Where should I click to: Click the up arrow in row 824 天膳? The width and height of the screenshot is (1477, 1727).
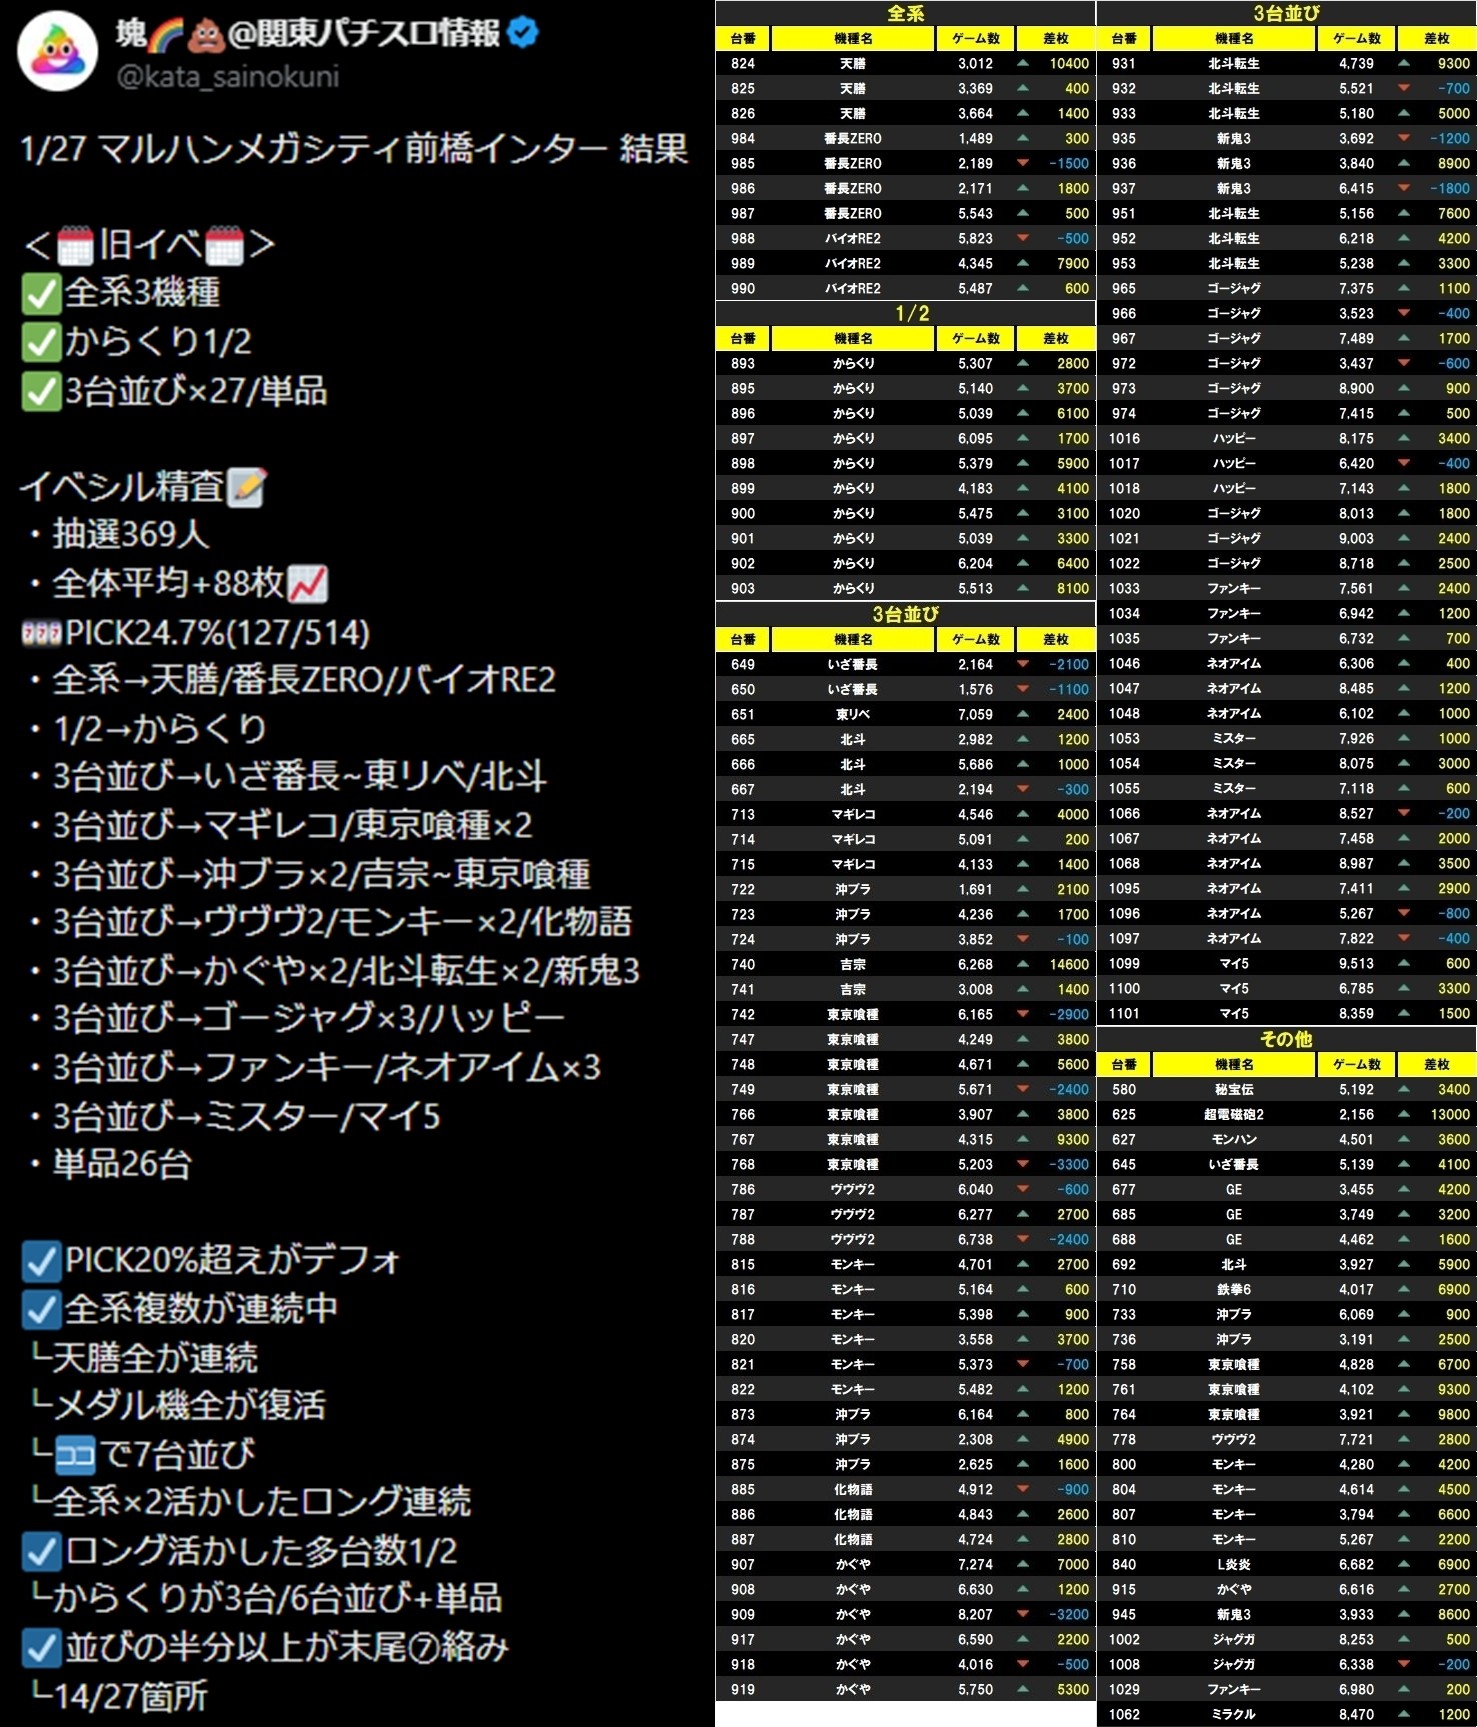coord(1023,62)
